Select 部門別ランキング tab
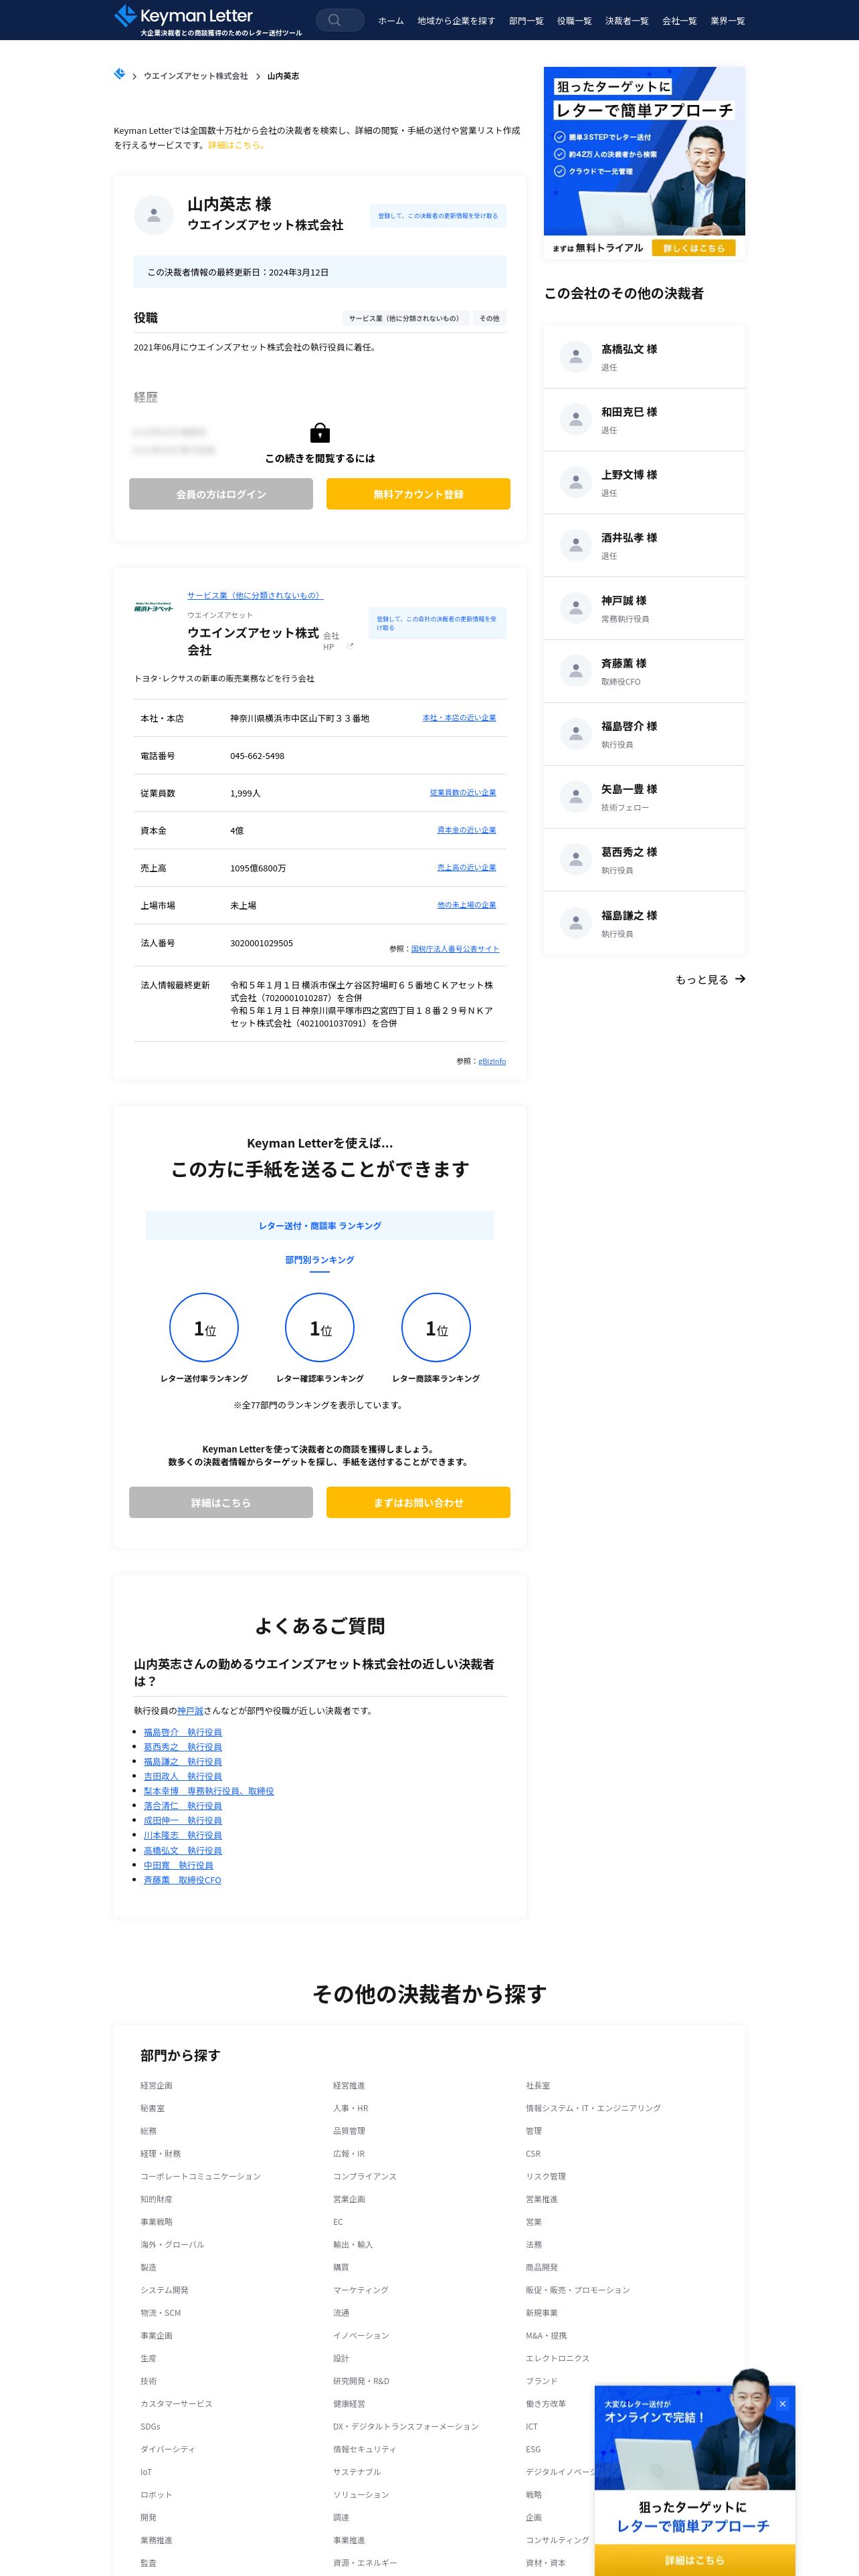The image size is (859, 2576). coord(320,1260)
